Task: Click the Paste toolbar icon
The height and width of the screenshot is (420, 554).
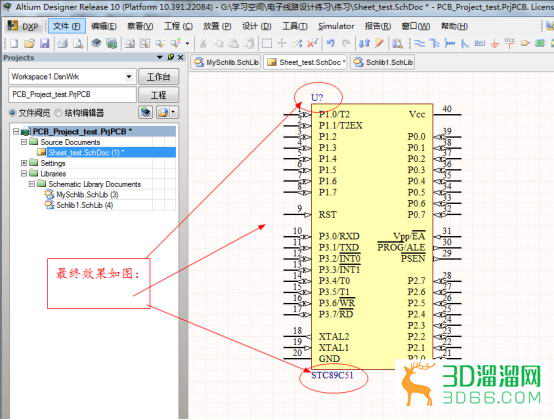Action: click(x=234, y=43)
